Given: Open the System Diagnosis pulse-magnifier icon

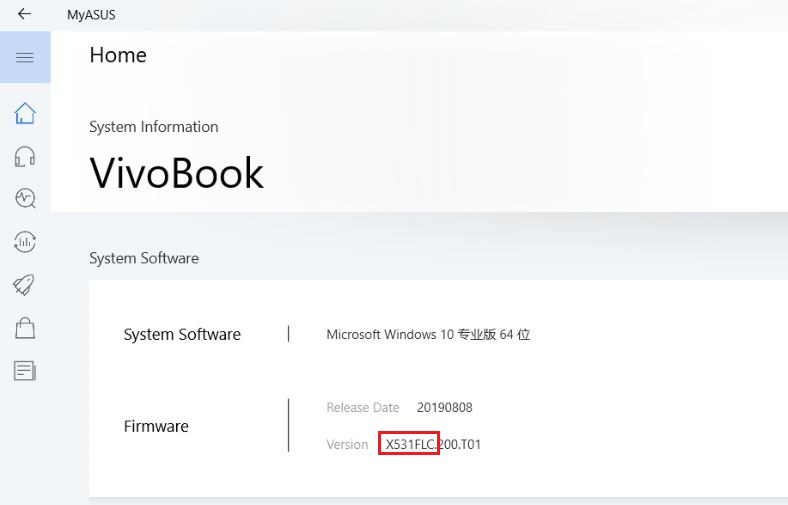Looking at the screenshot, I should coord(25,198).
